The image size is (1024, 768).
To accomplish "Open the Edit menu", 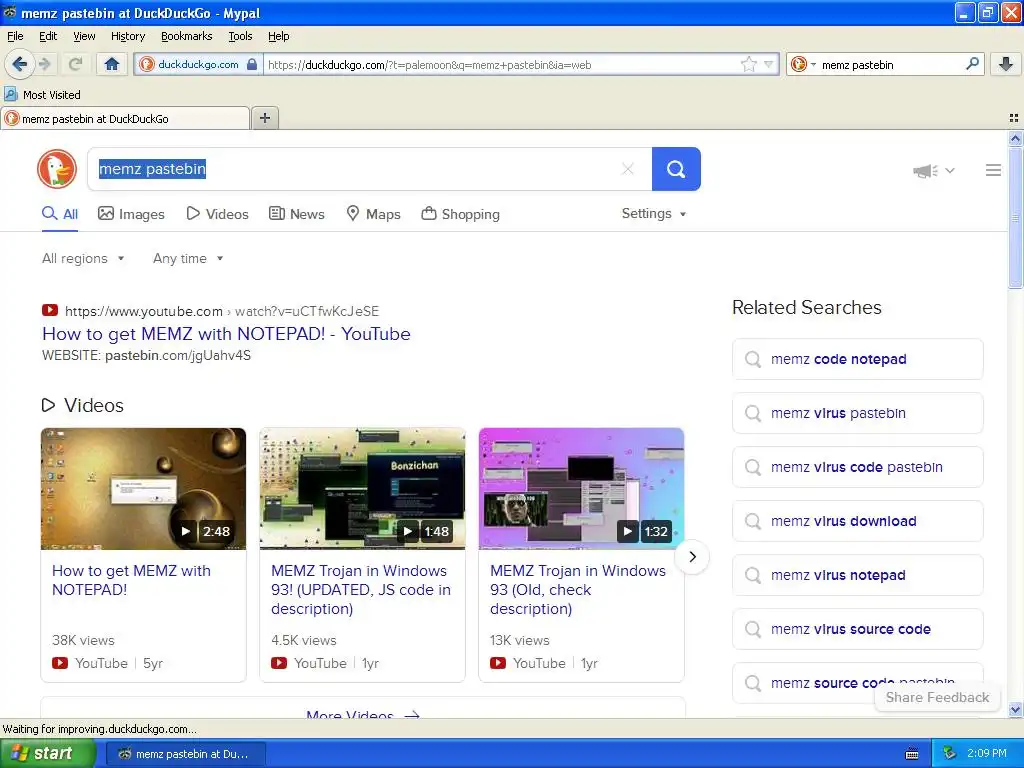I will click(x=48, y=36).
